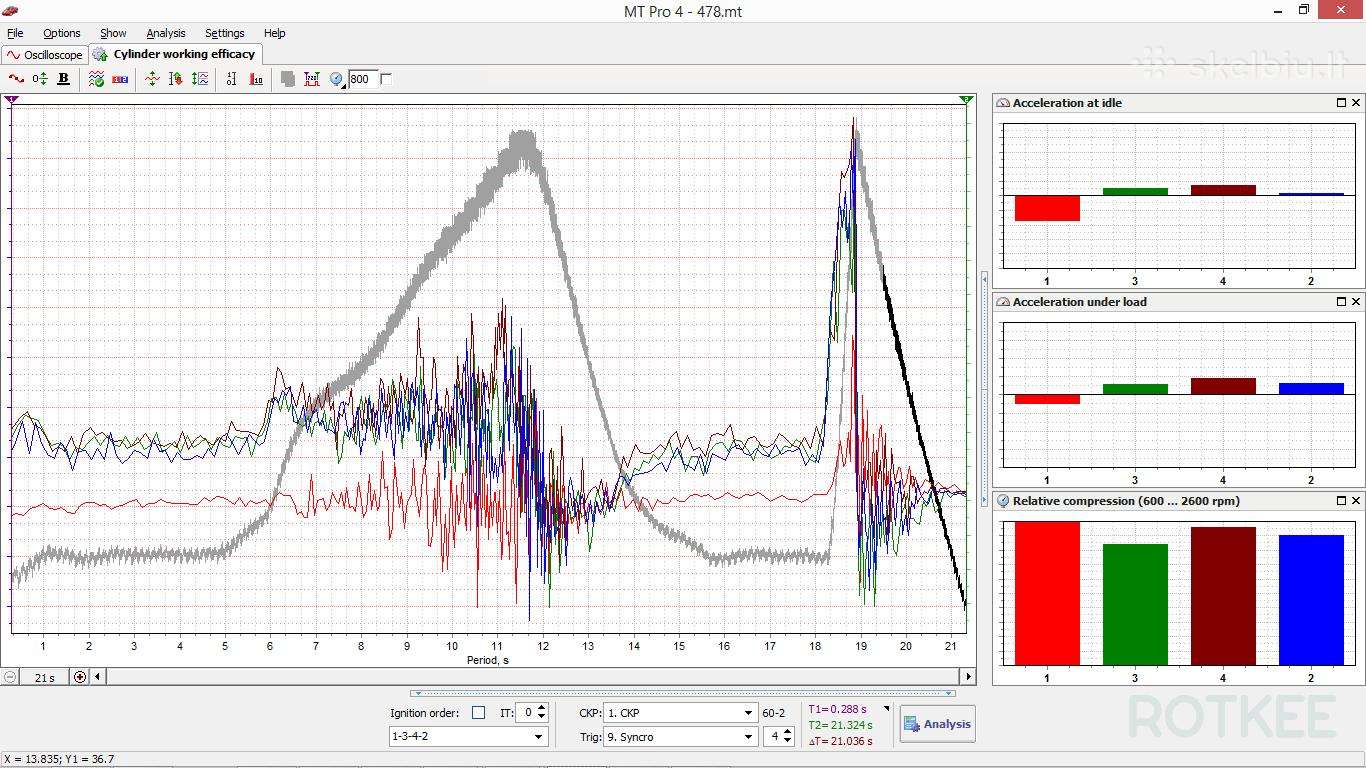This screenshot has height=768, width=1366.
Task: Close the Relative compression panel
Action: pyautogui.click(x=1356, y=500)
